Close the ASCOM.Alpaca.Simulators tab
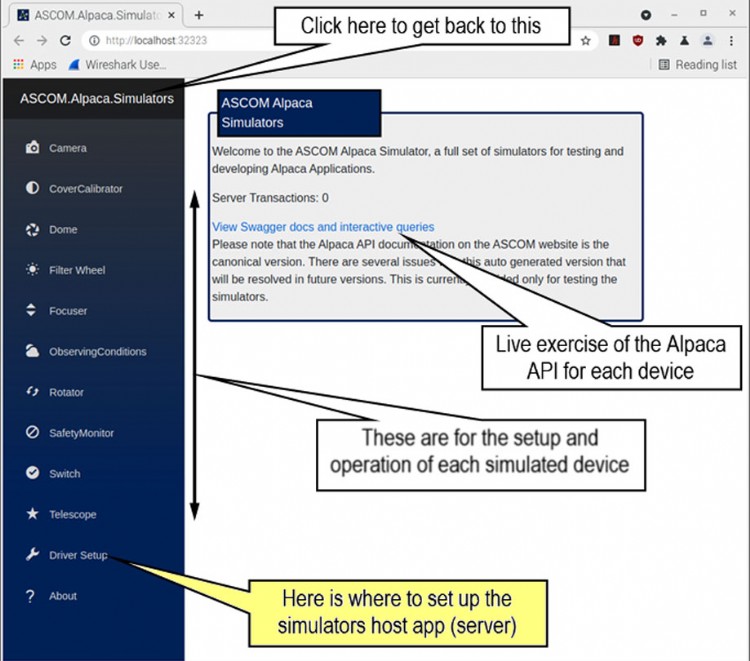 click(x=171, y=15)
